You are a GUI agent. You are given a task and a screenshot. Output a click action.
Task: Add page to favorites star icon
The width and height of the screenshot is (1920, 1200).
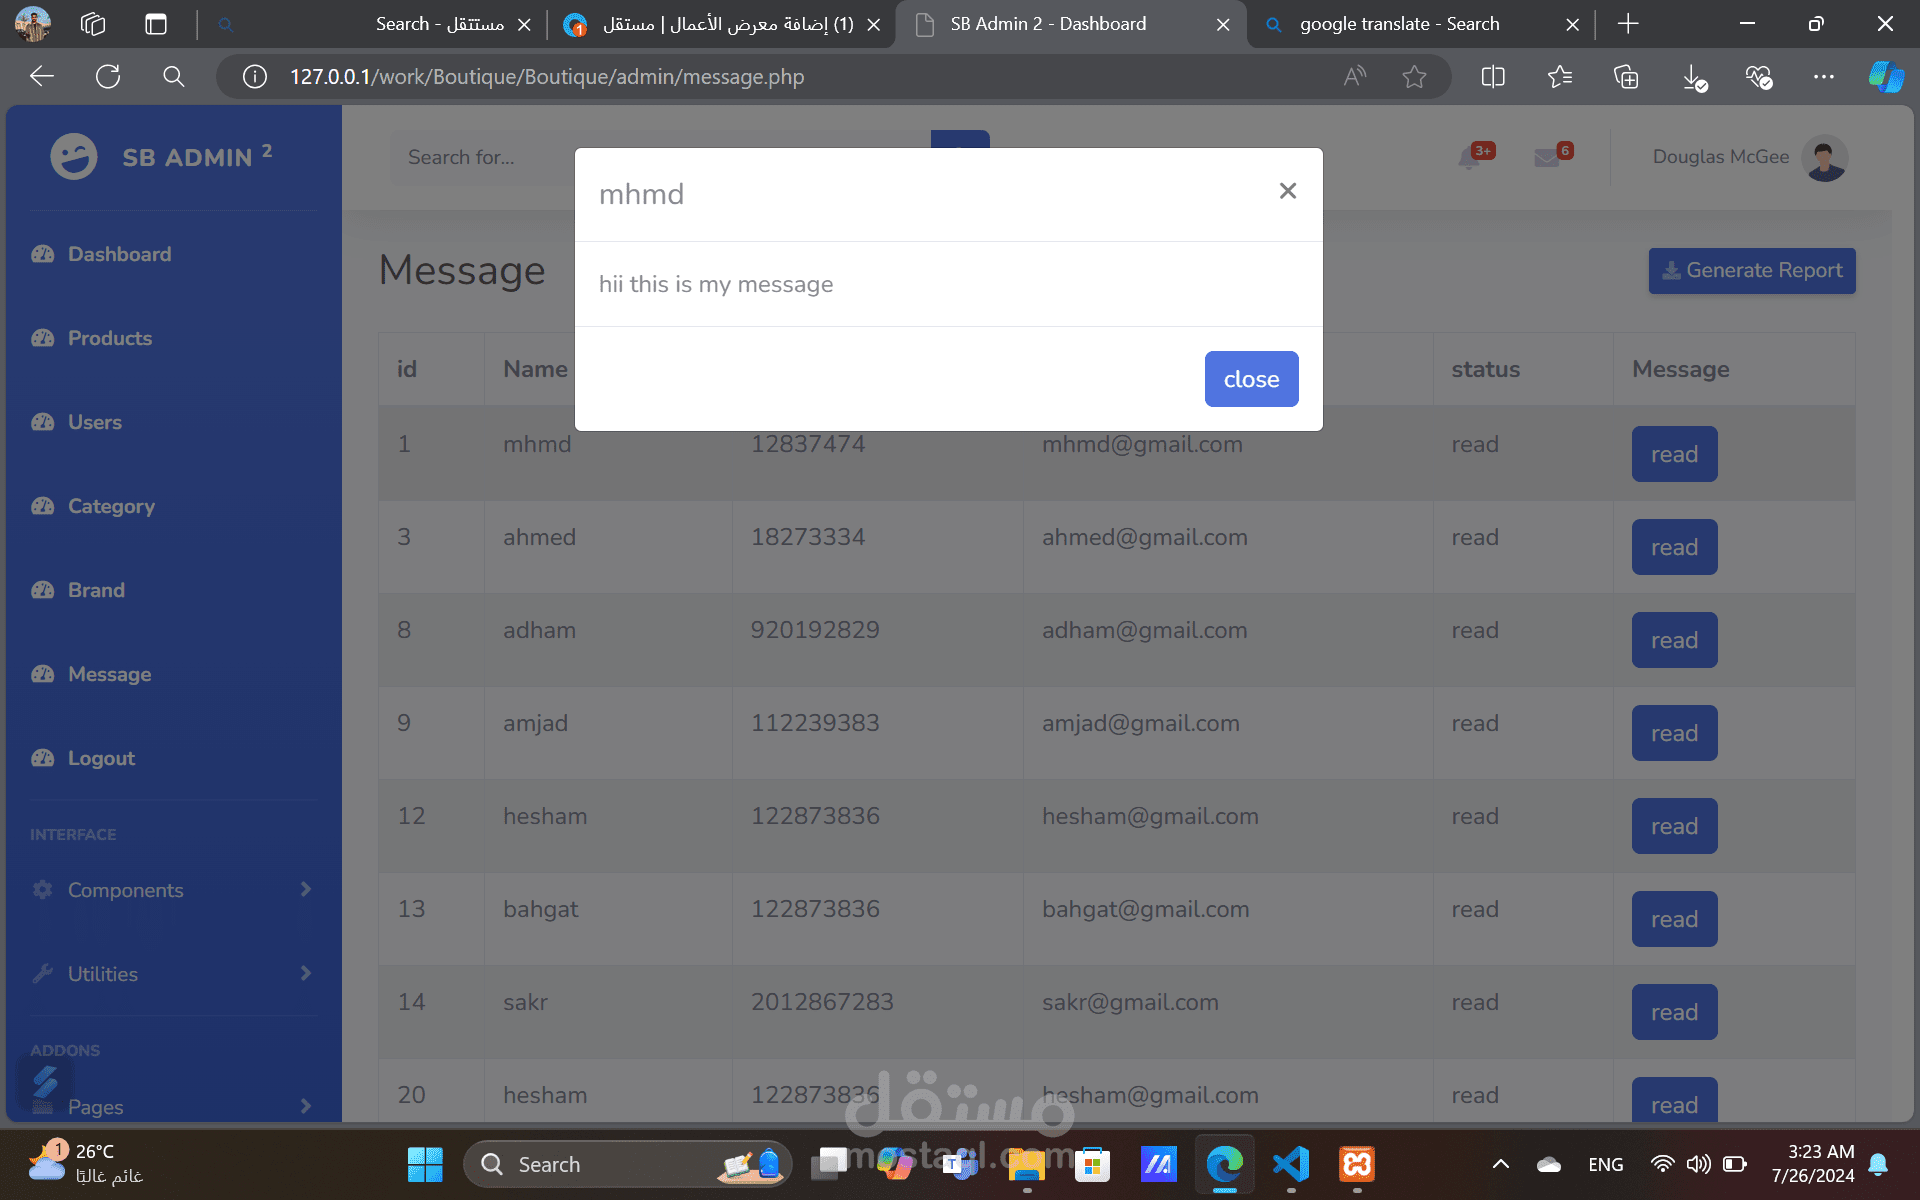click(1413, 77)
